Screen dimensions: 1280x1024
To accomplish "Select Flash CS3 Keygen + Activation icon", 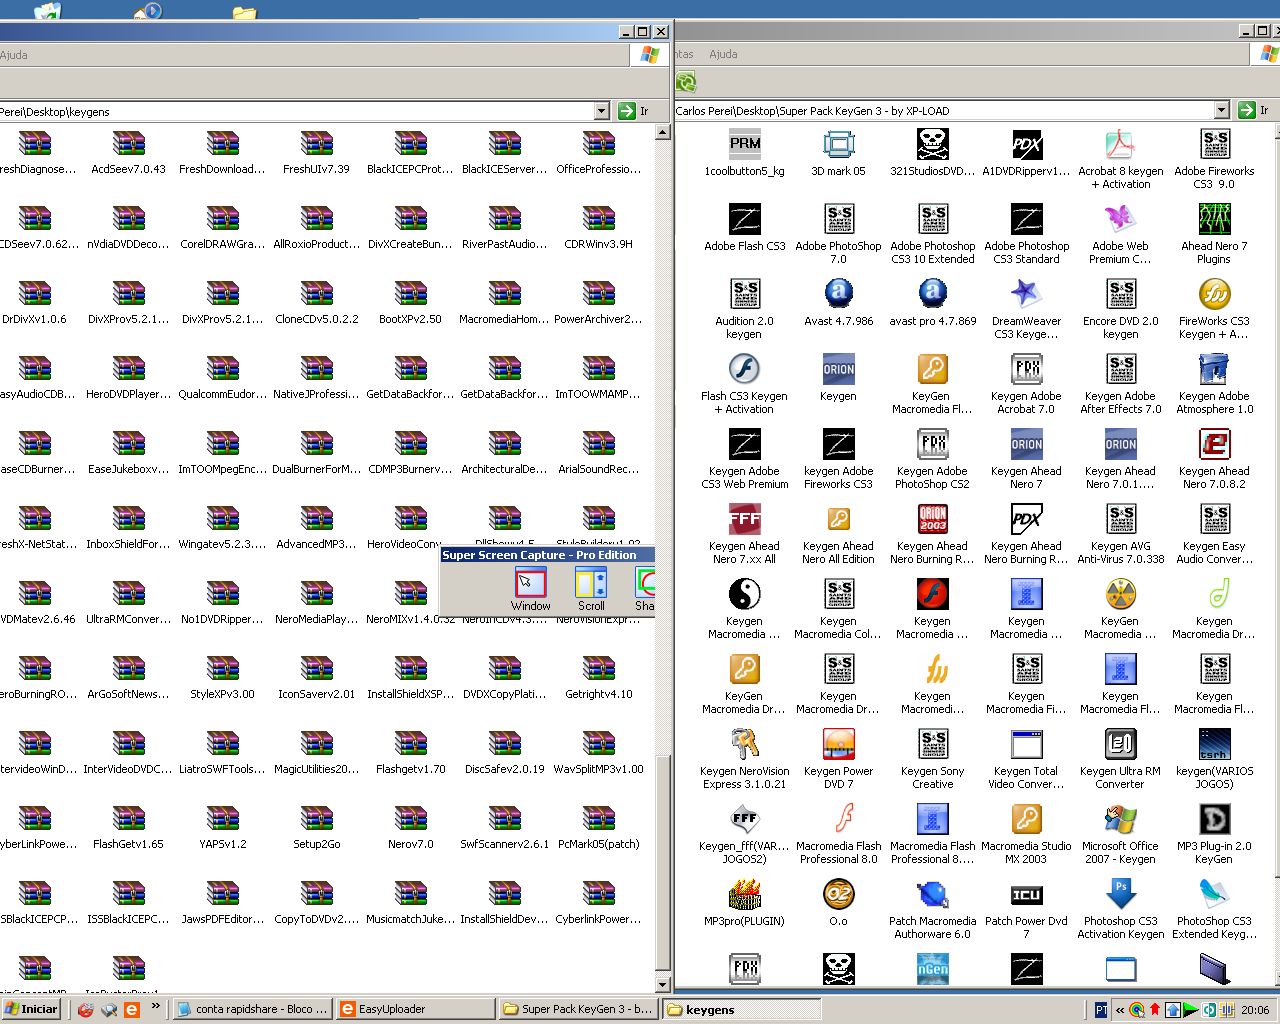I will click(745, 369).
